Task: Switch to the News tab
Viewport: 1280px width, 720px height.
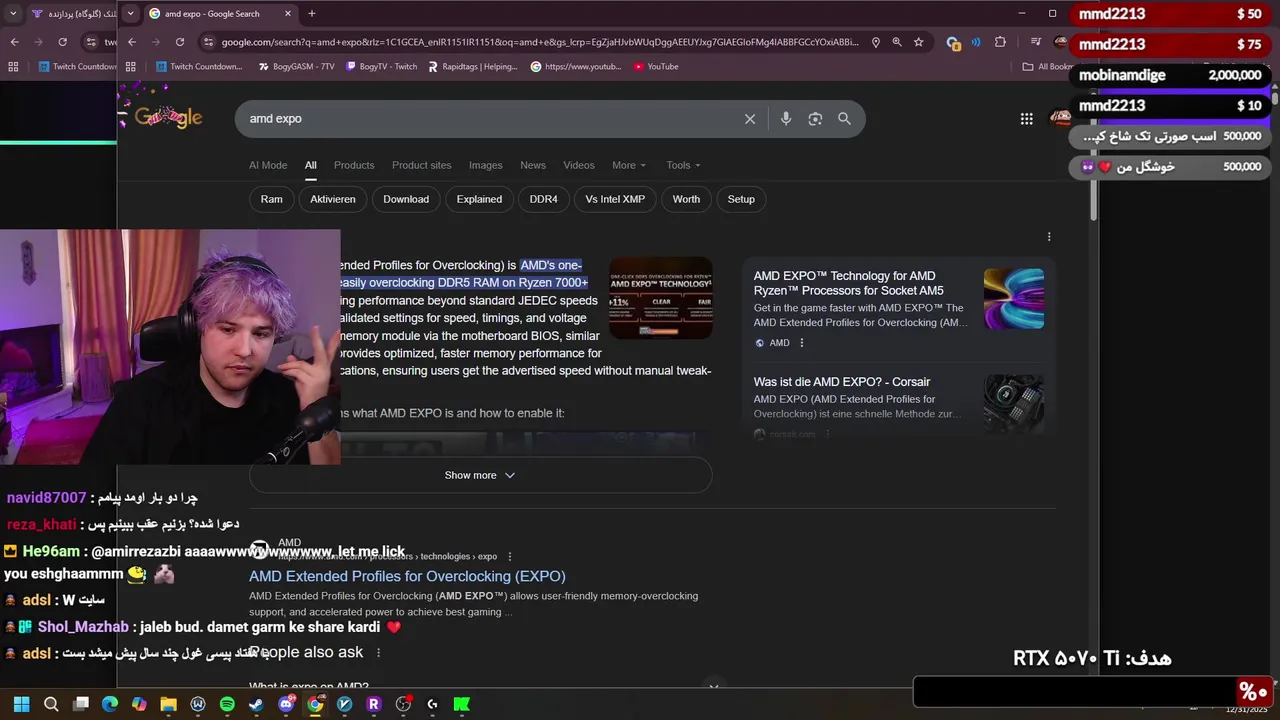Action: 533,165
